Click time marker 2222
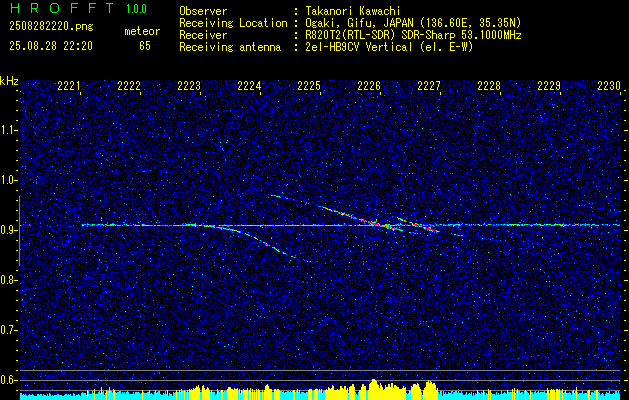This screenshot has width=629, height=400. (x=129, y=86)
